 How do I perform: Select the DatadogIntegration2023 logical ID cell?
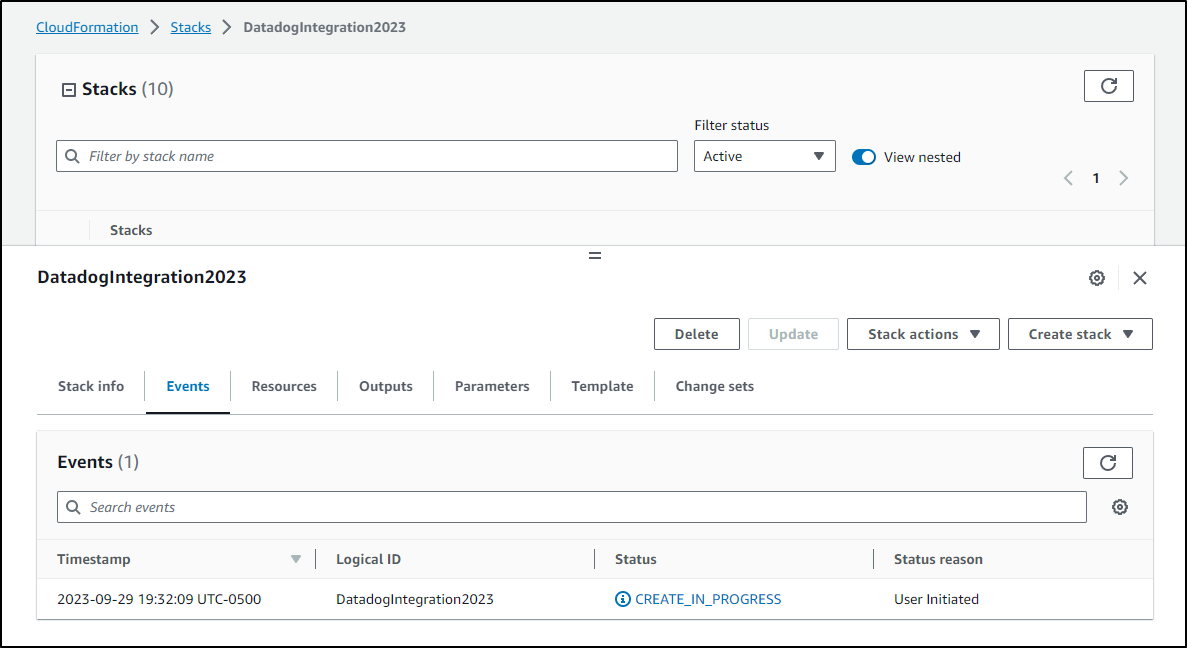coord(415,600)
